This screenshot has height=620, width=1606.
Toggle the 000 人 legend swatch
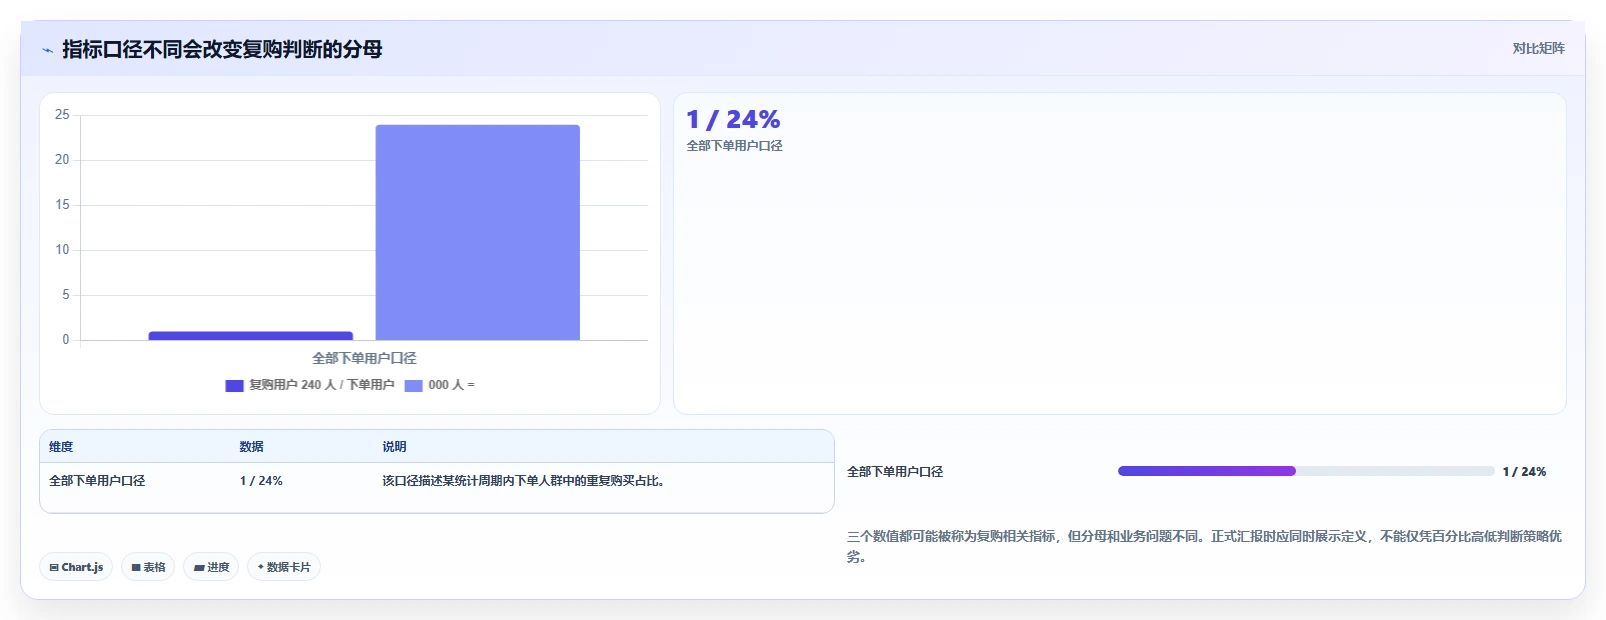(x=414, y=385)
